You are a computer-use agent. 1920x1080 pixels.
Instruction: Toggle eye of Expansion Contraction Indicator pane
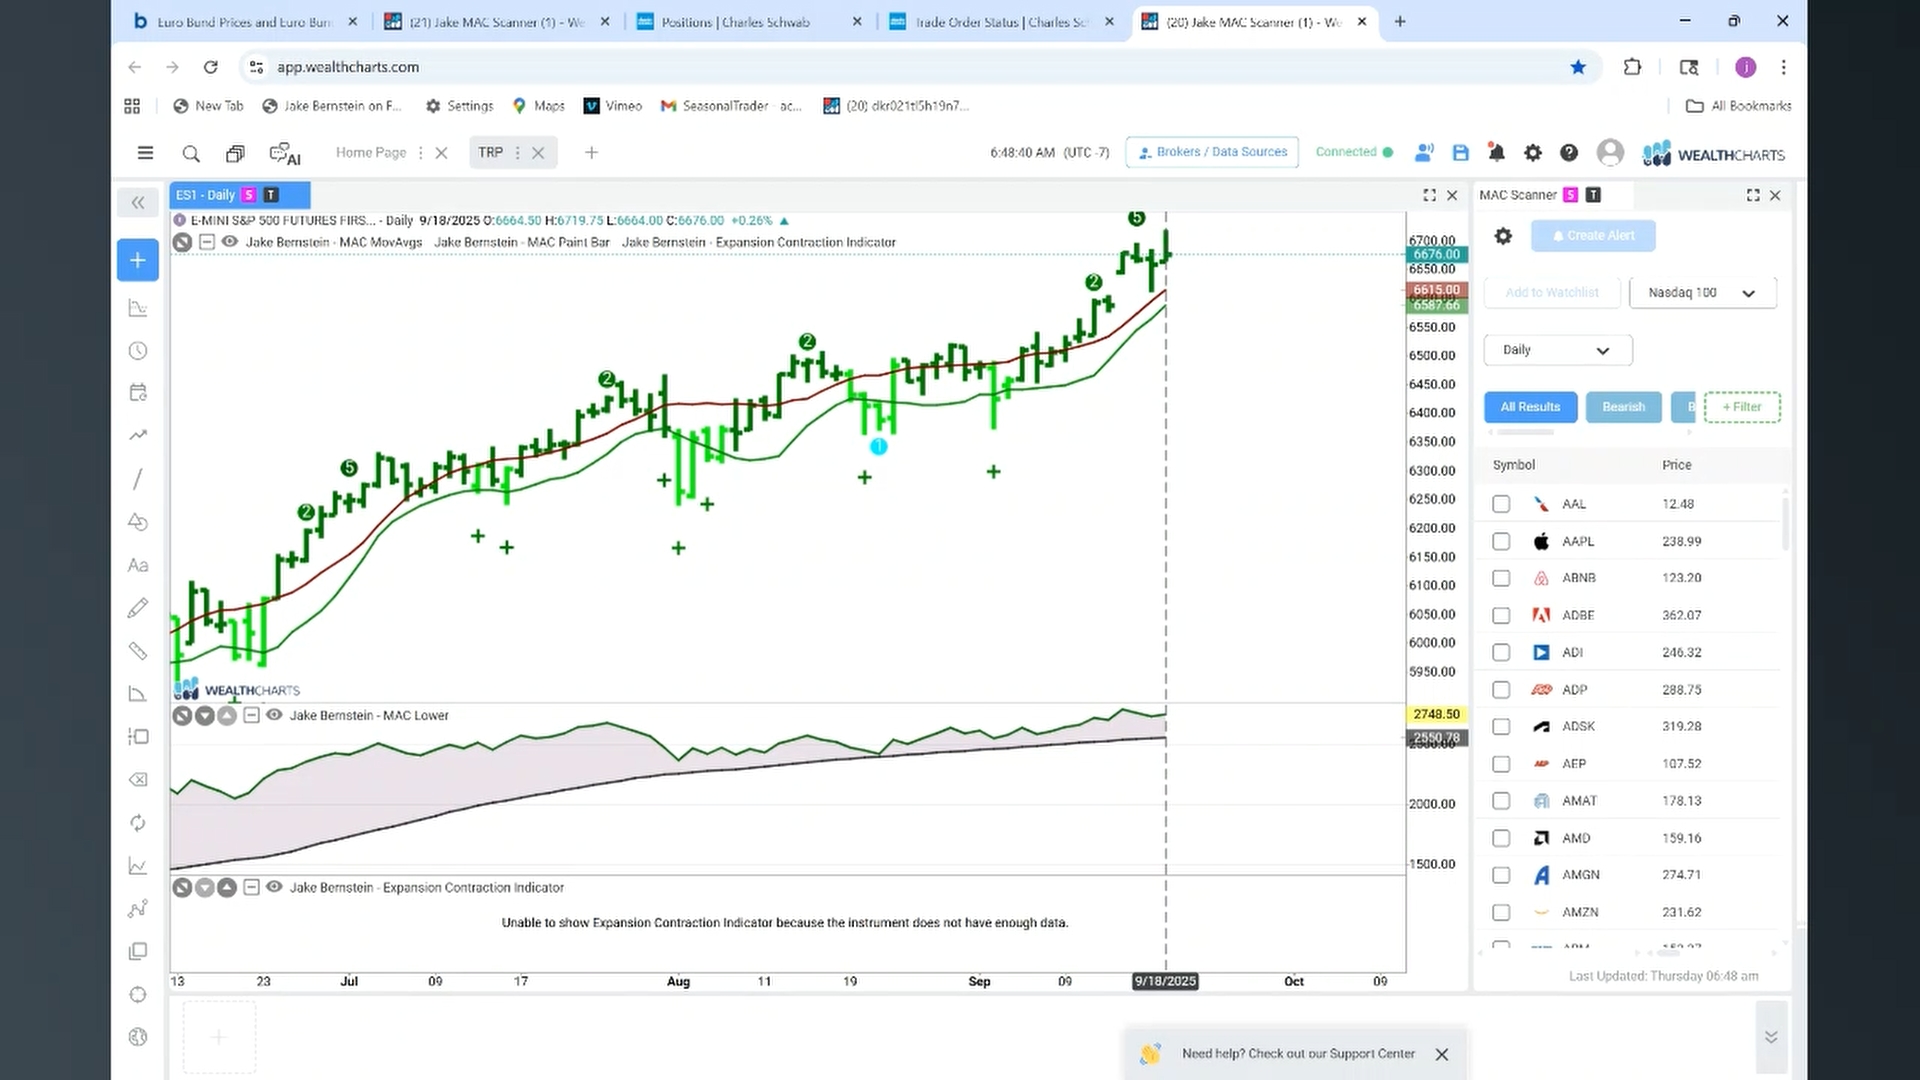click(274, 887)
